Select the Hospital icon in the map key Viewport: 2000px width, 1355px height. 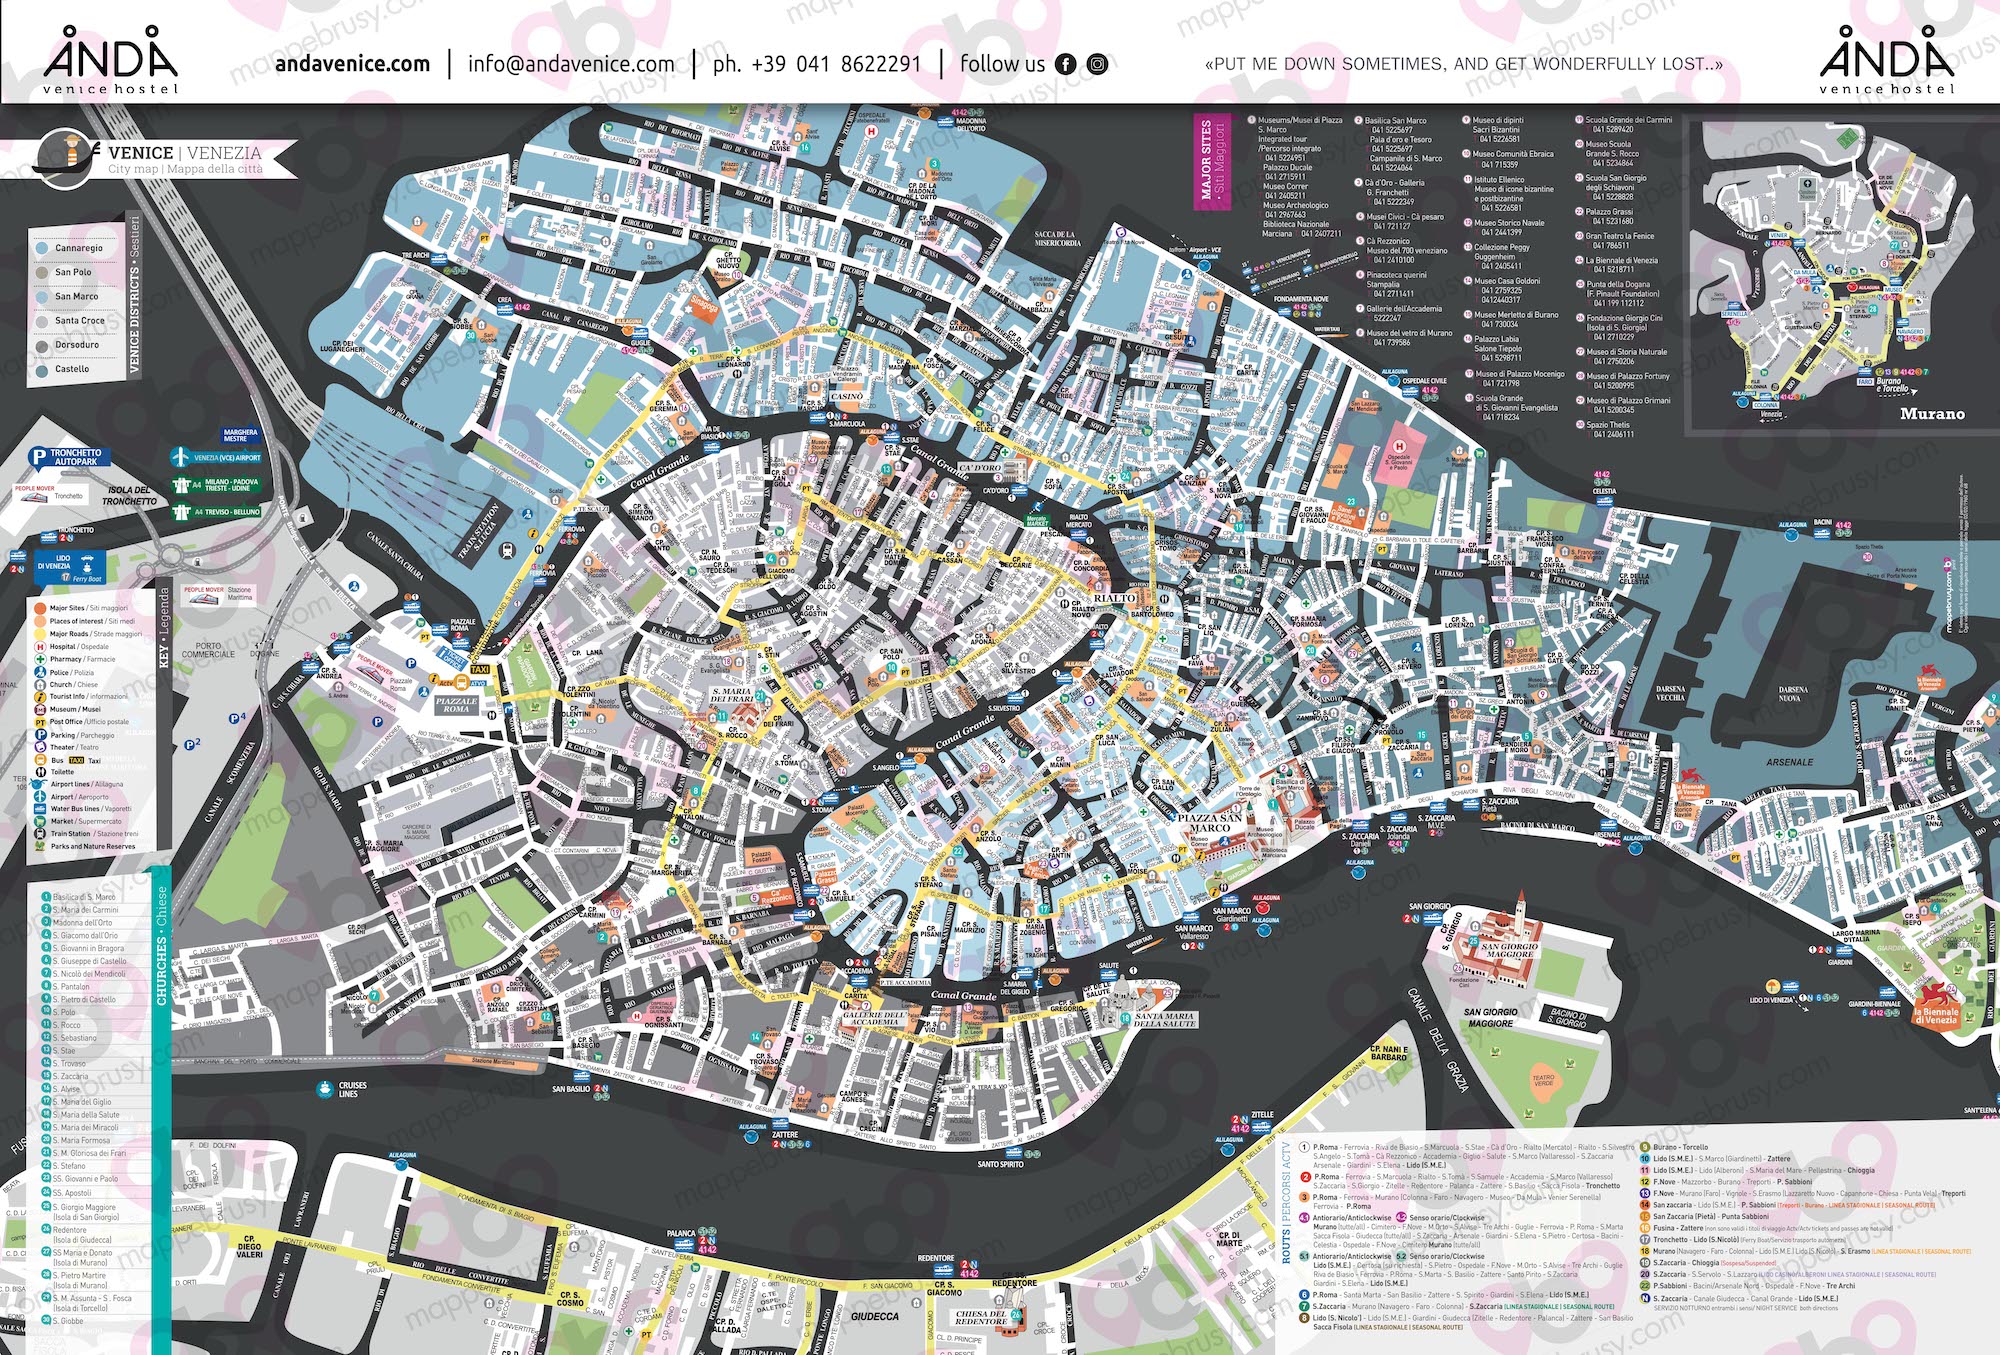39,646
